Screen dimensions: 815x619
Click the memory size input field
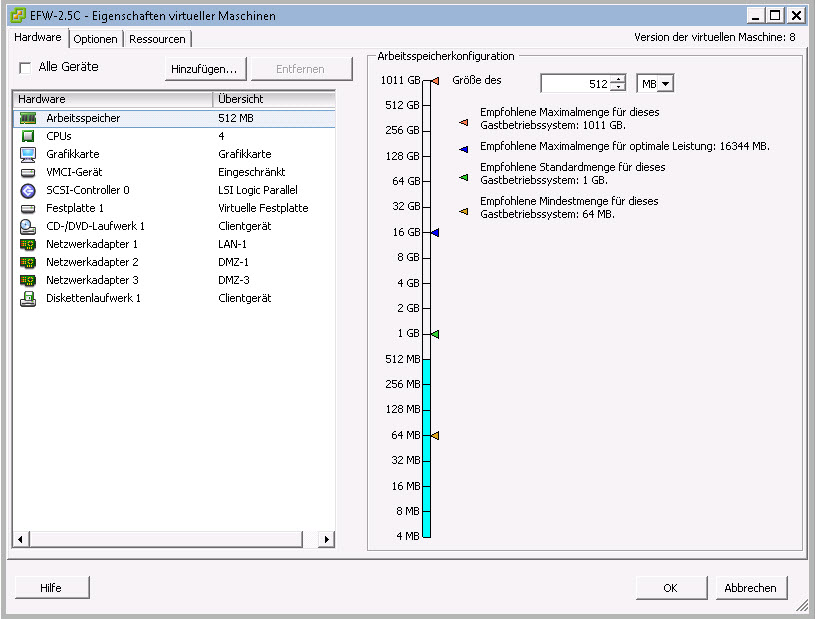coord(576,84)
